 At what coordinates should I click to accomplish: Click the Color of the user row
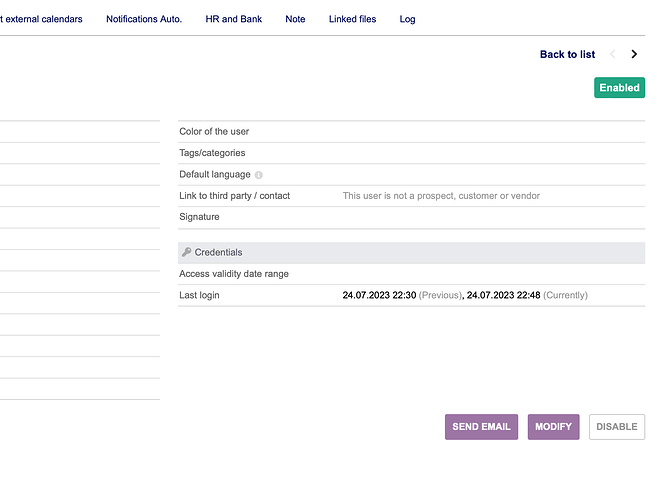click(411, 132)
